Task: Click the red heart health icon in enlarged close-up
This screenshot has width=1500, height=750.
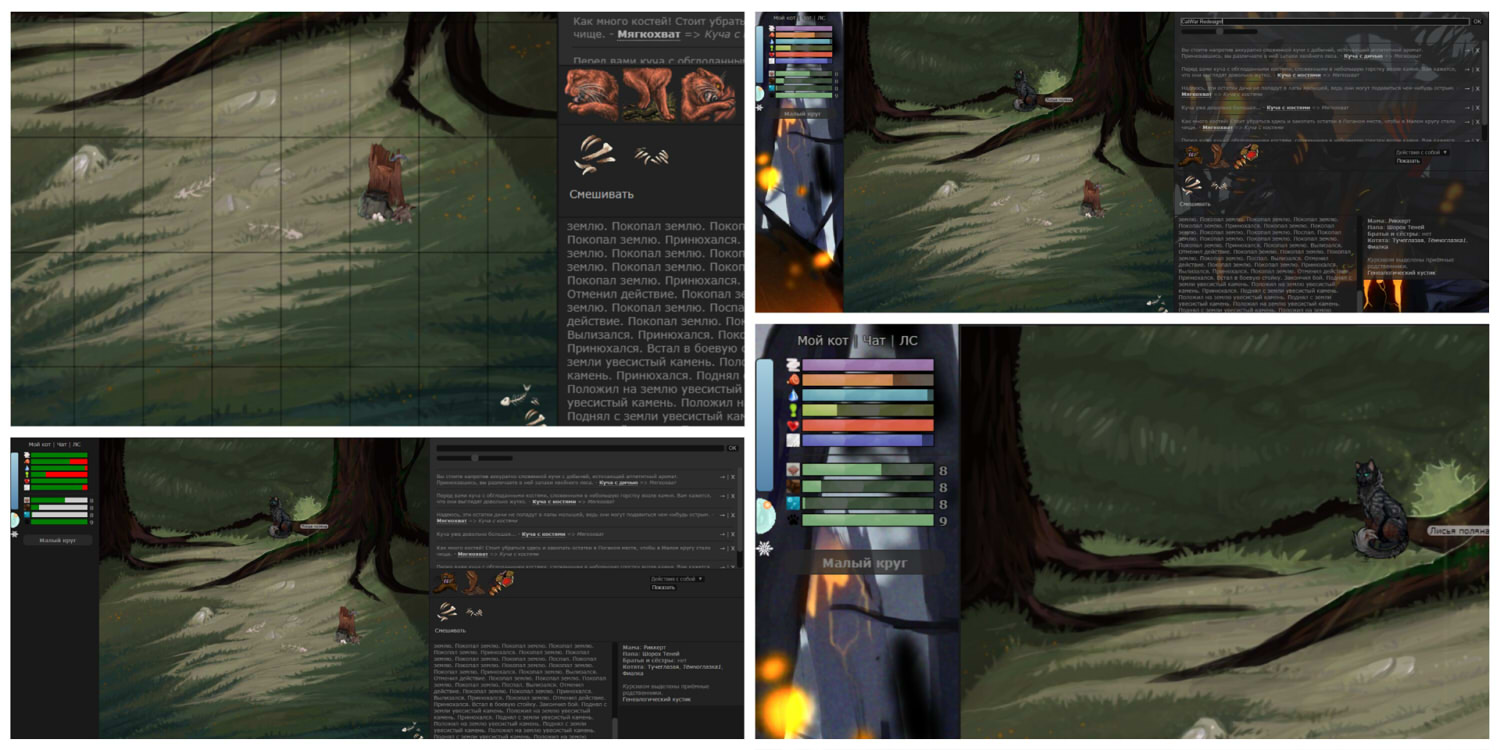Action: click(x=793, y=425)
